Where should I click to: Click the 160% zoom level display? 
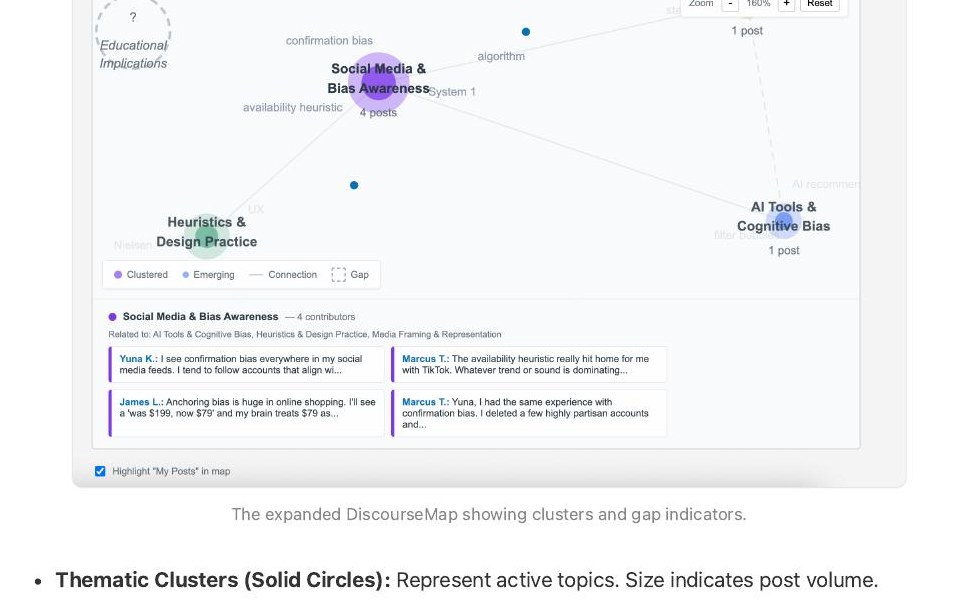[758, 4]
